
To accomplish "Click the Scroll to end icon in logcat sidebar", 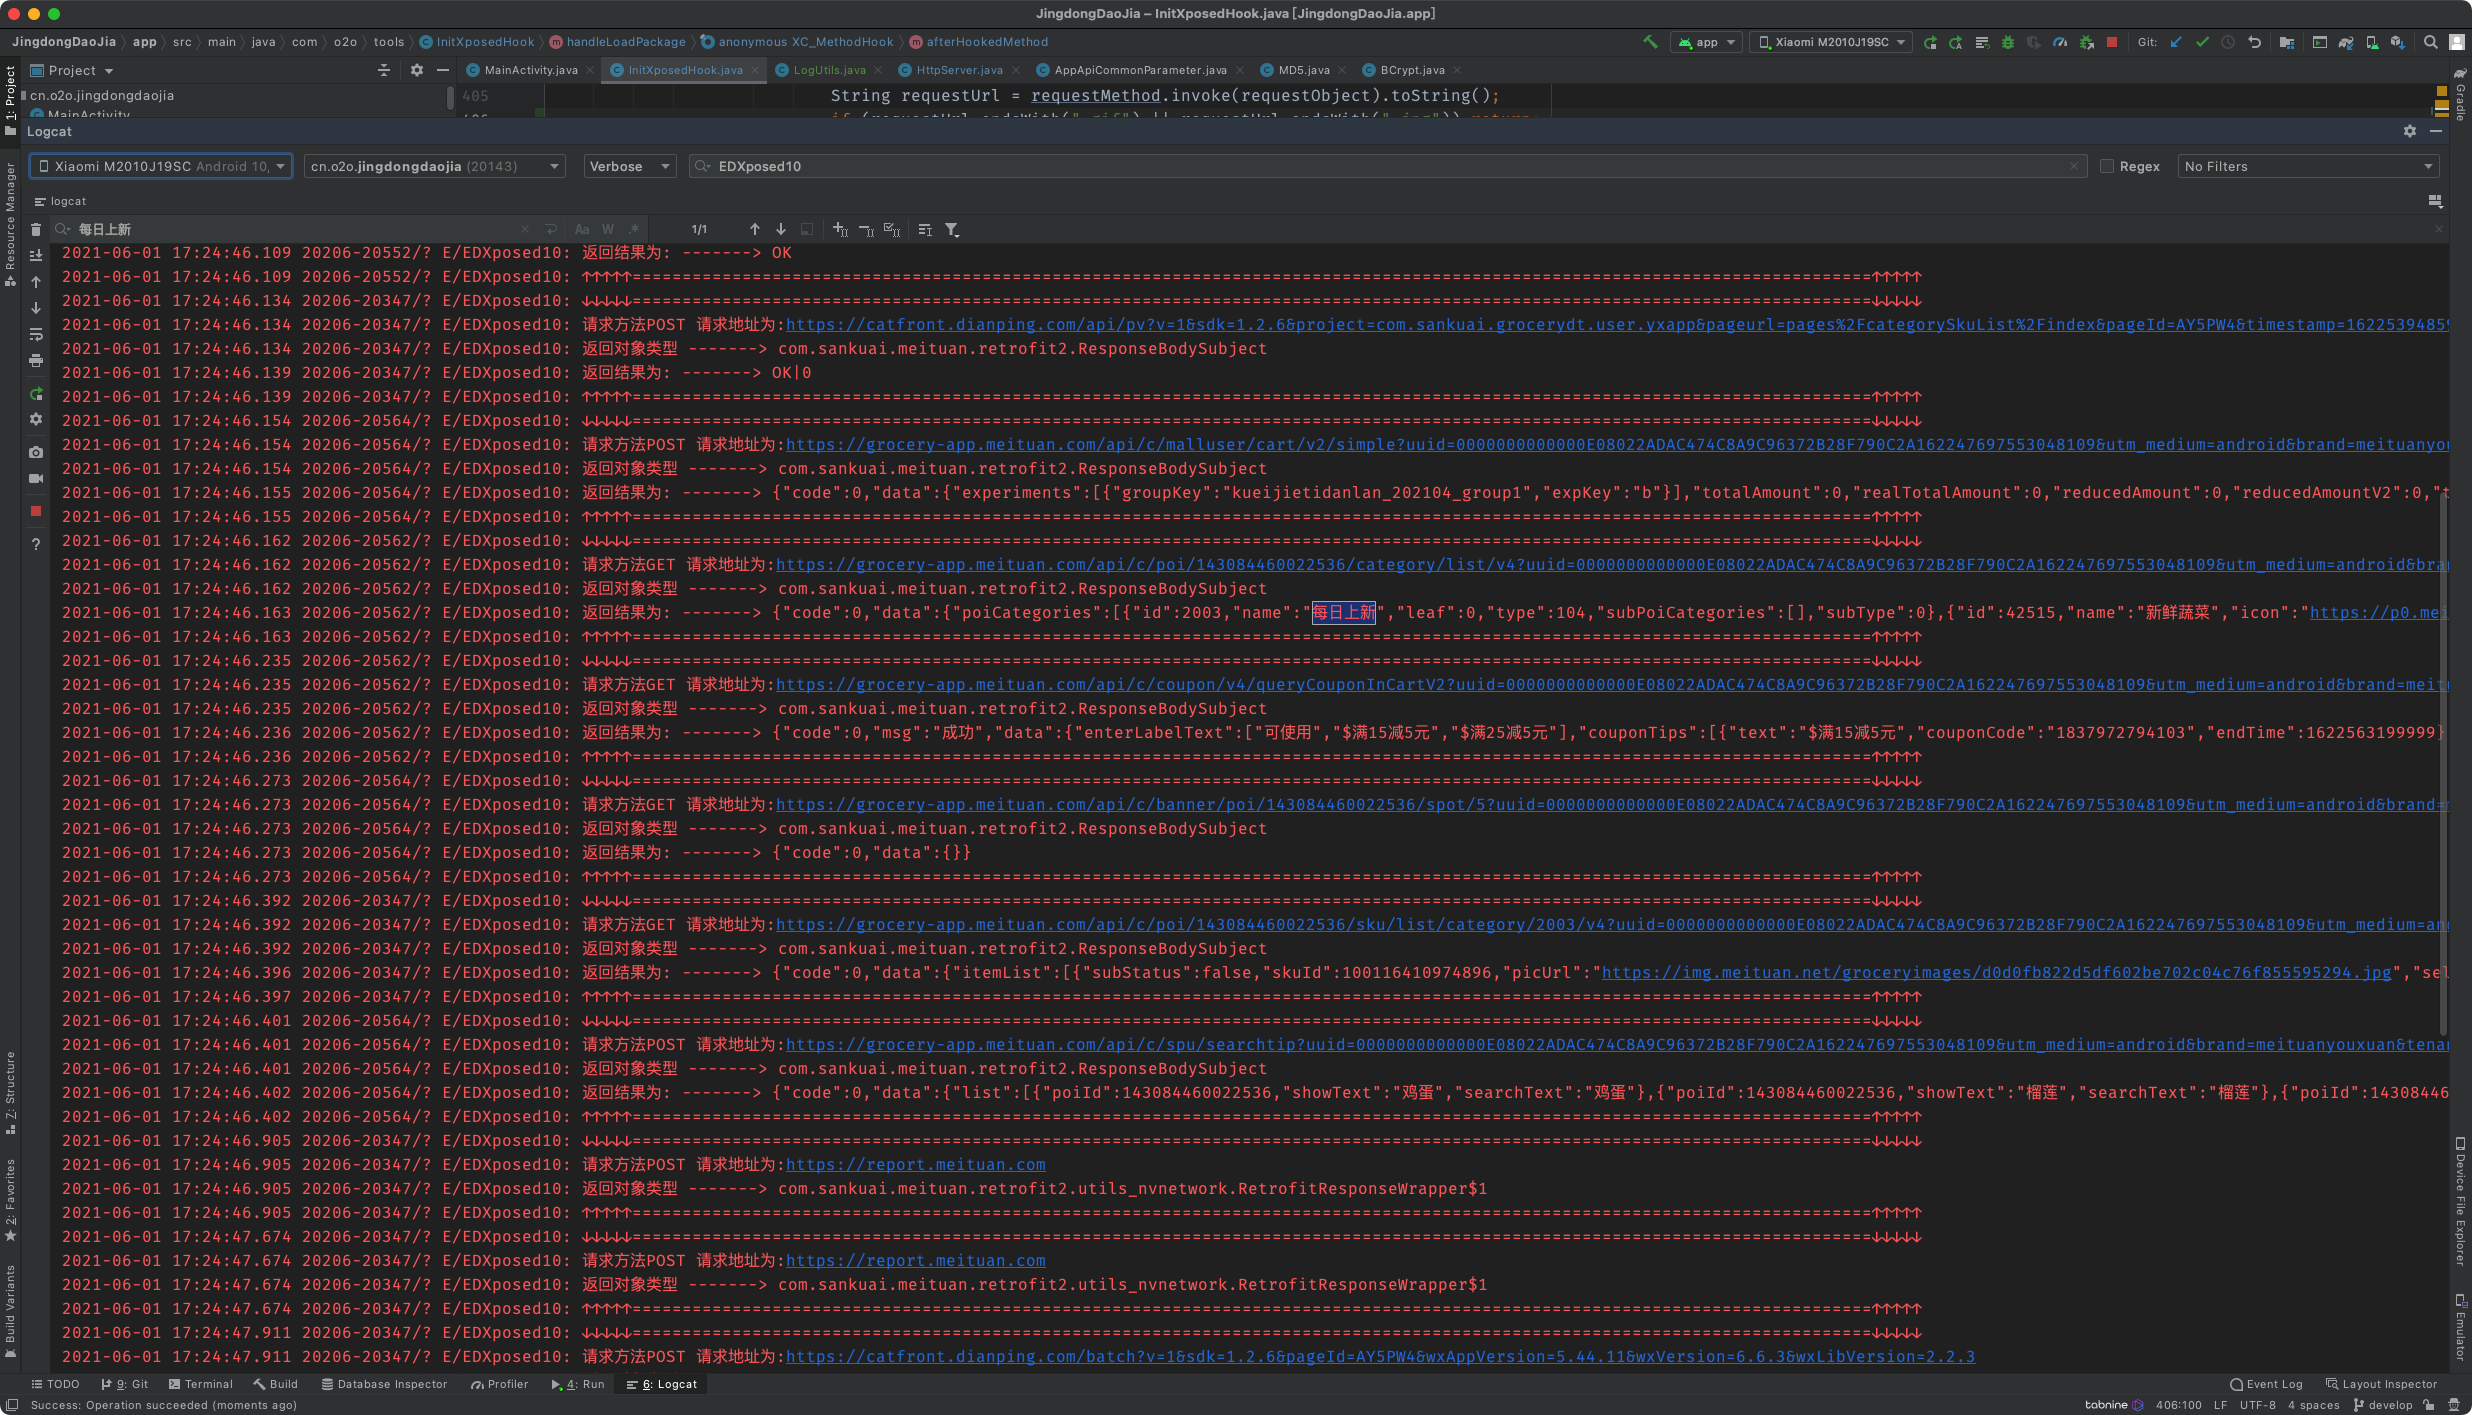I will [x=36, y=255].
